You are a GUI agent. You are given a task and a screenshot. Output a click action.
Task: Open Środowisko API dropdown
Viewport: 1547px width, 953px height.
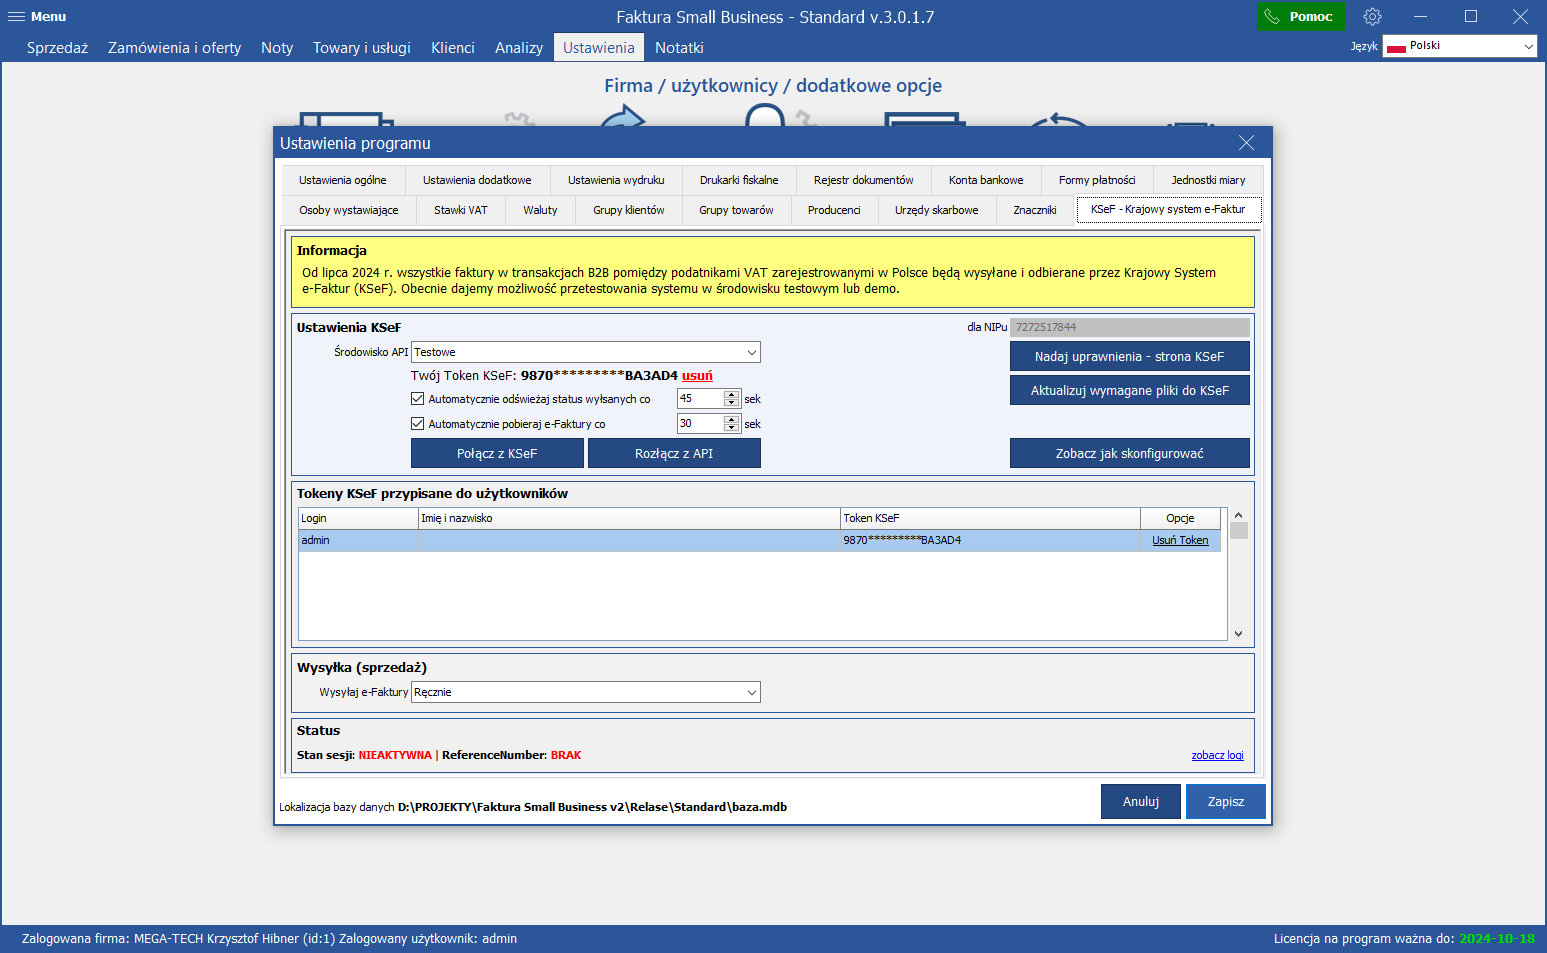point(586,352)
